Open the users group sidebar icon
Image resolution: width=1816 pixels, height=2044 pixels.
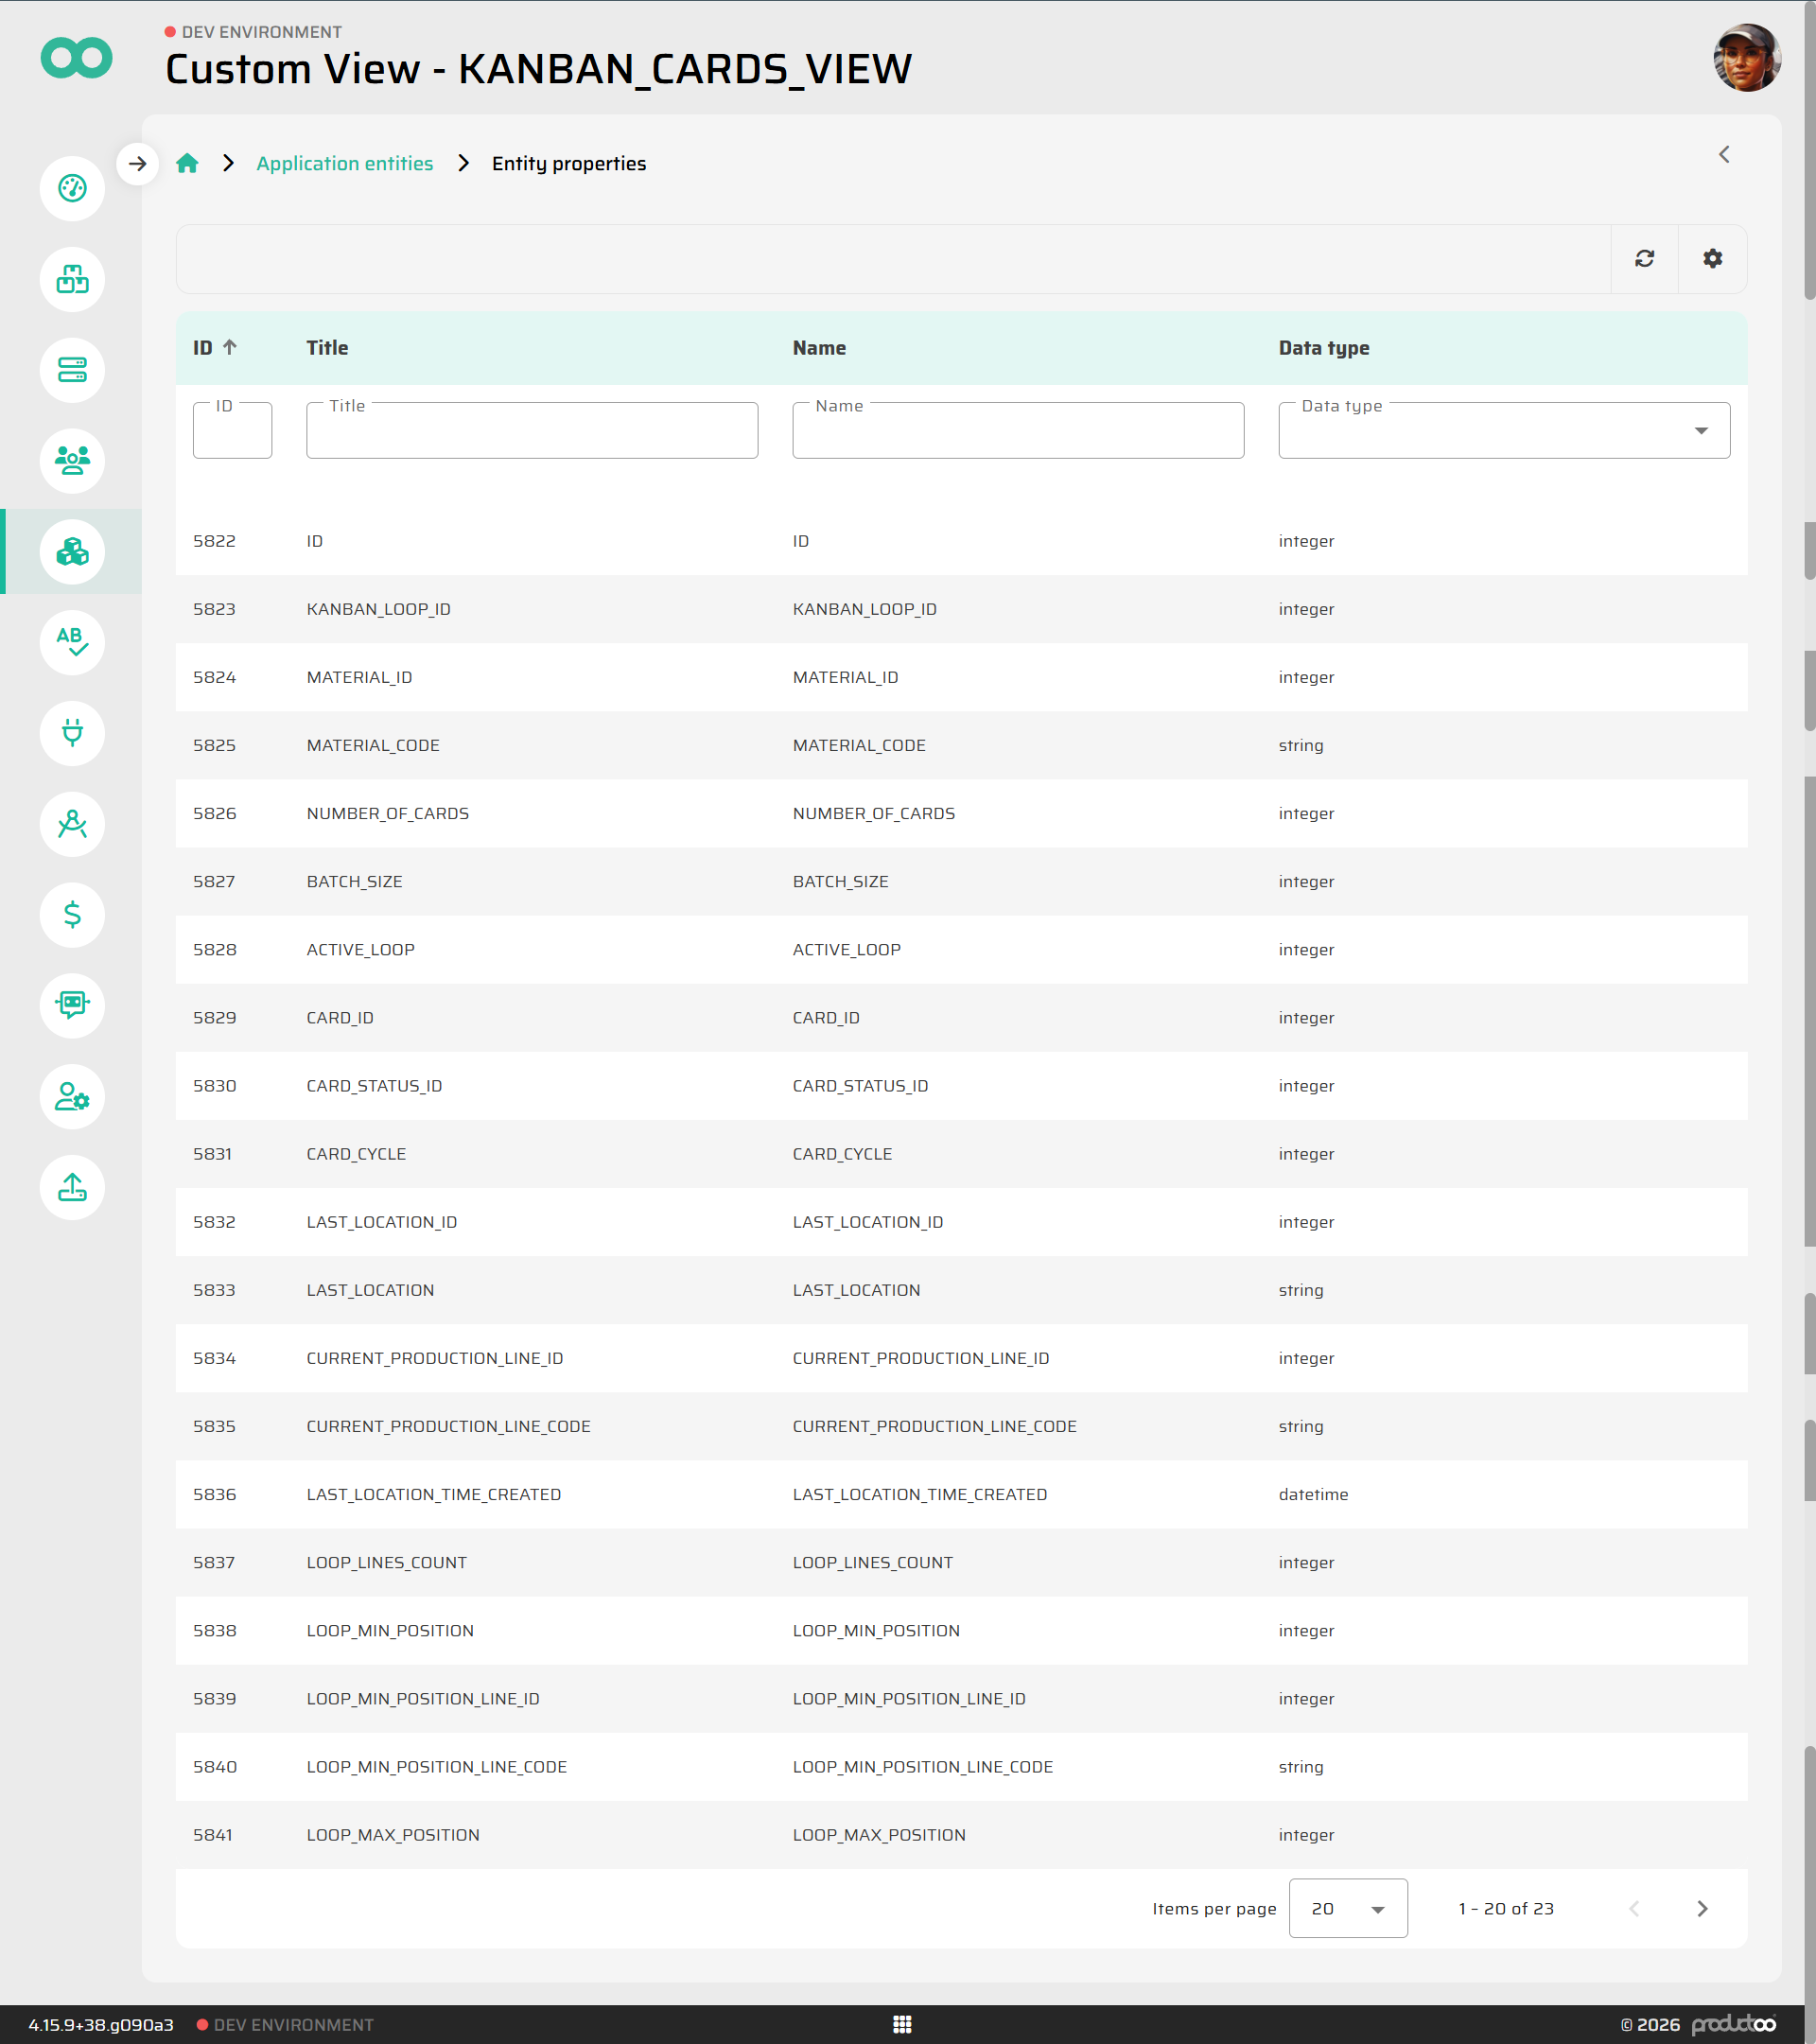[72, 460]
